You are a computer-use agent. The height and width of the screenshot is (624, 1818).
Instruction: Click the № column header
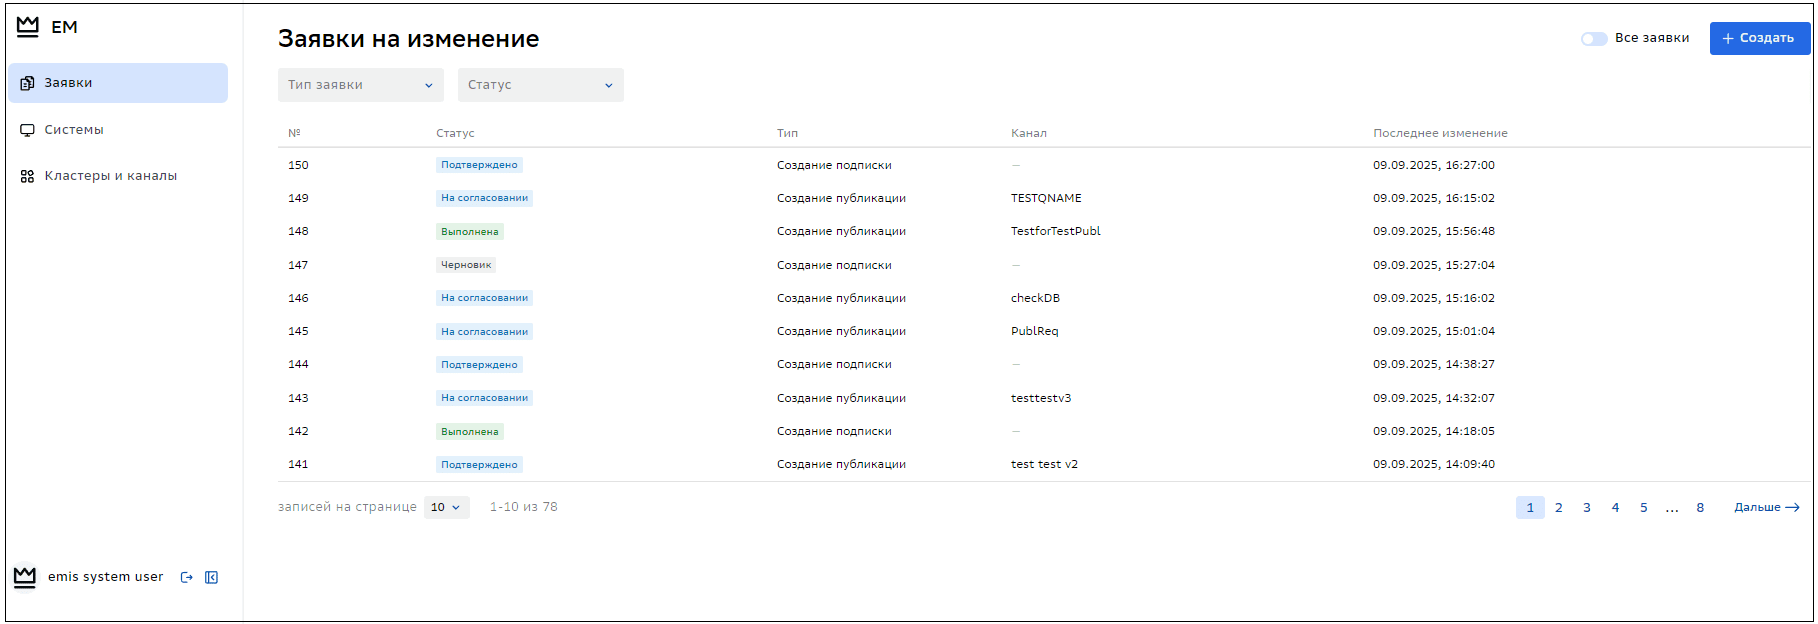(x=294, y=133)
